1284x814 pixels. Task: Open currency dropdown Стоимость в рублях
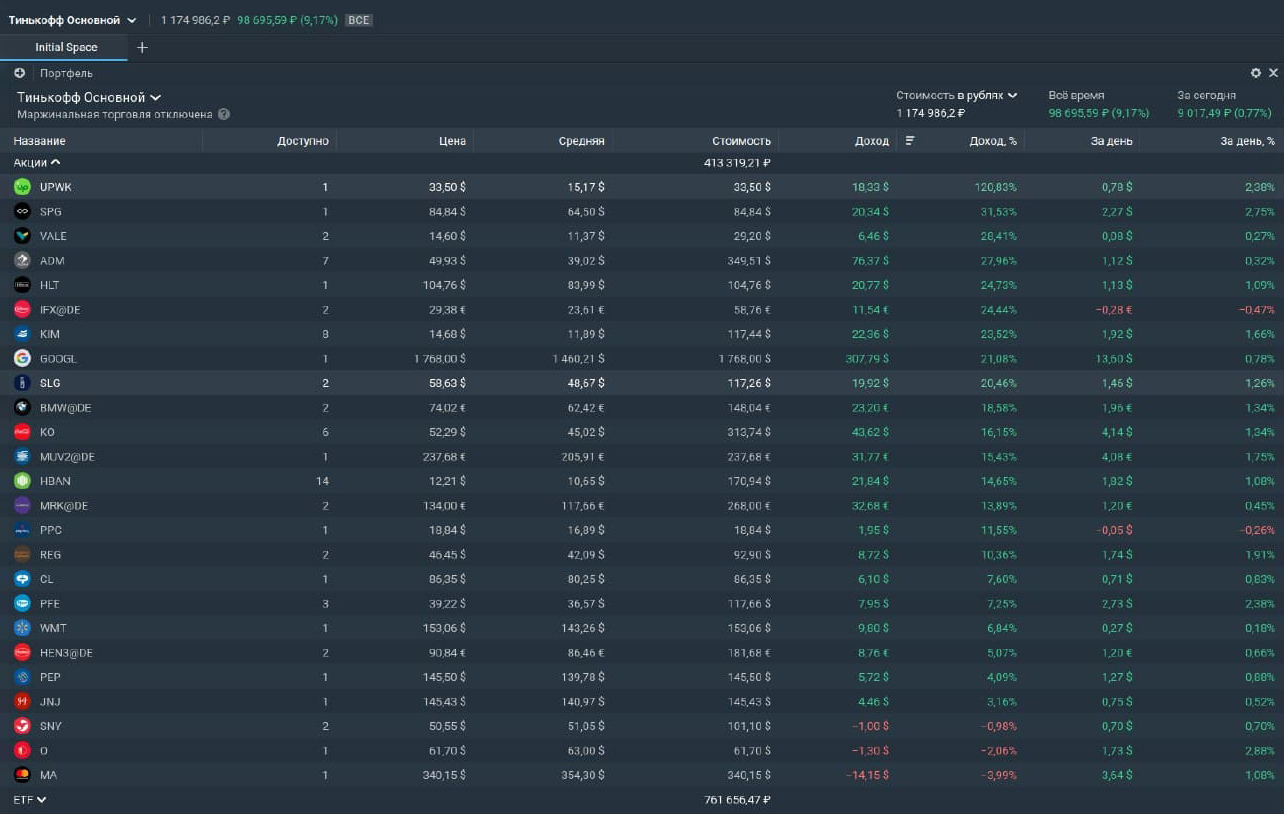click(957, 95)
